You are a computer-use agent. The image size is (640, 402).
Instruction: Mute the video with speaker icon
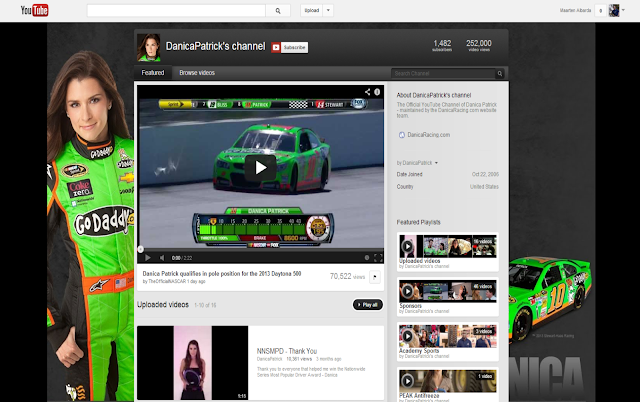point(162,258)
